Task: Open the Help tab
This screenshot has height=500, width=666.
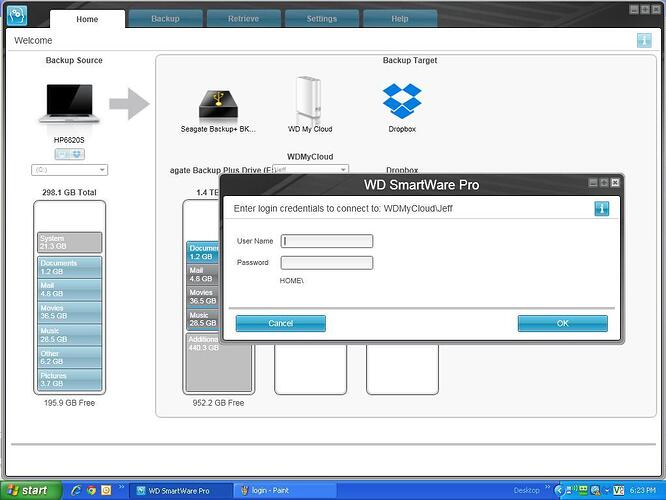Action: coord(400,19)
